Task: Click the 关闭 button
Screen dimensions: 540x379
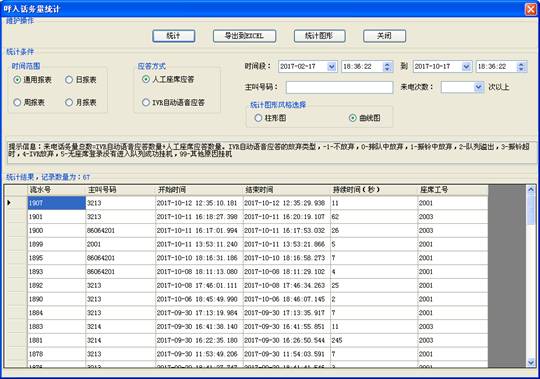Action: (x=384, y=36)
